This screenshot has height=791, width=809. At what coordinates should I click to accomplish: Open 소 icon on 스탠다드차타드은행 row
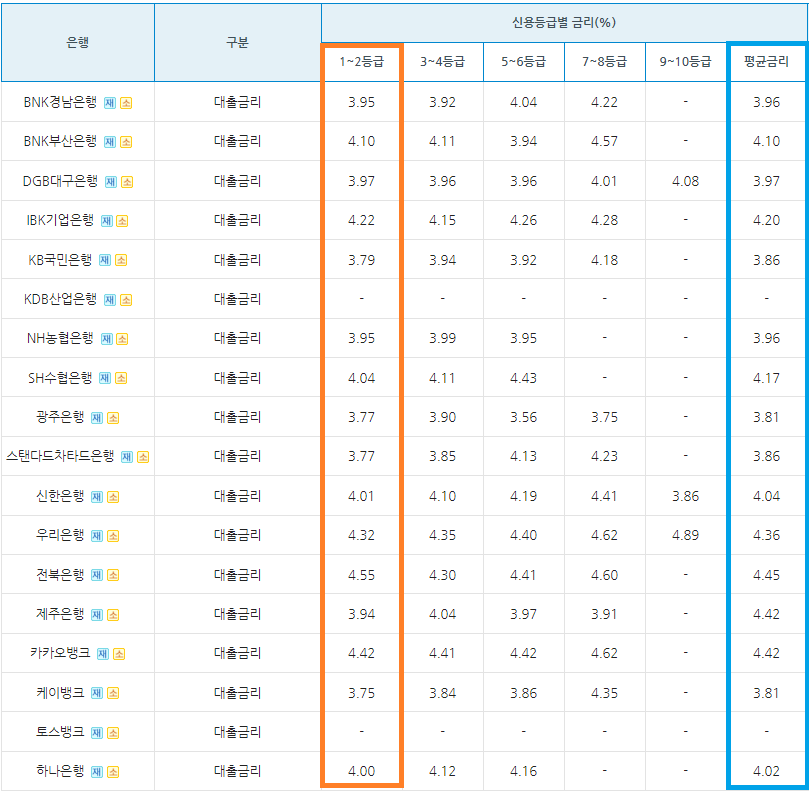click(x=143, y=457)
